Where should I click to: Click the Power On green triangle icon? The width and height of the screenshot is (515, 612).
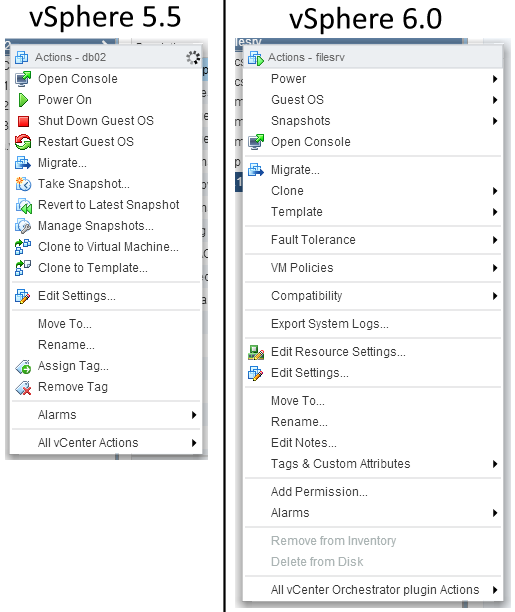[23, 100]
